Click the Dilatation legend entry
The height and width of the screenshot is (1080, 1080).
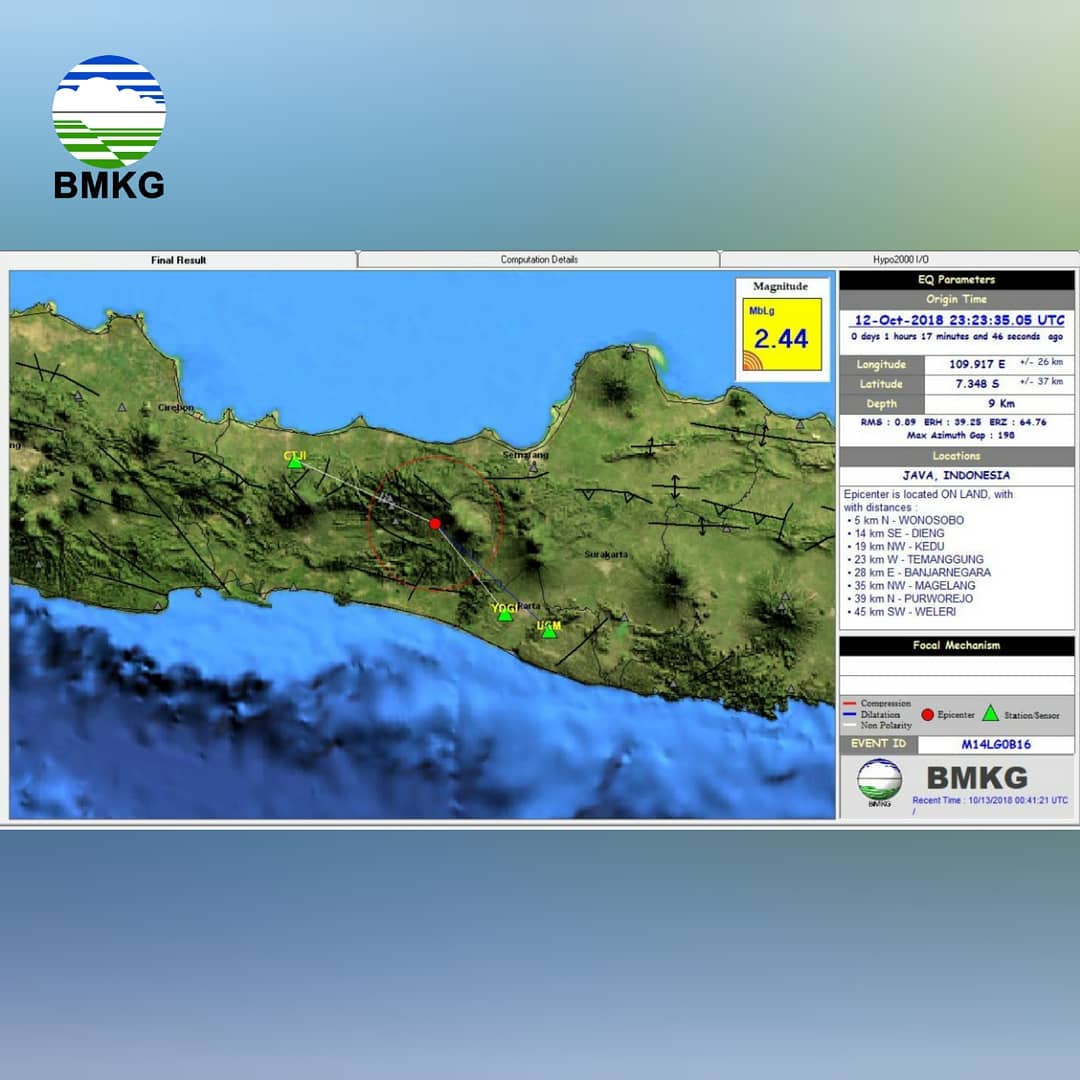(x=872, y=714)
